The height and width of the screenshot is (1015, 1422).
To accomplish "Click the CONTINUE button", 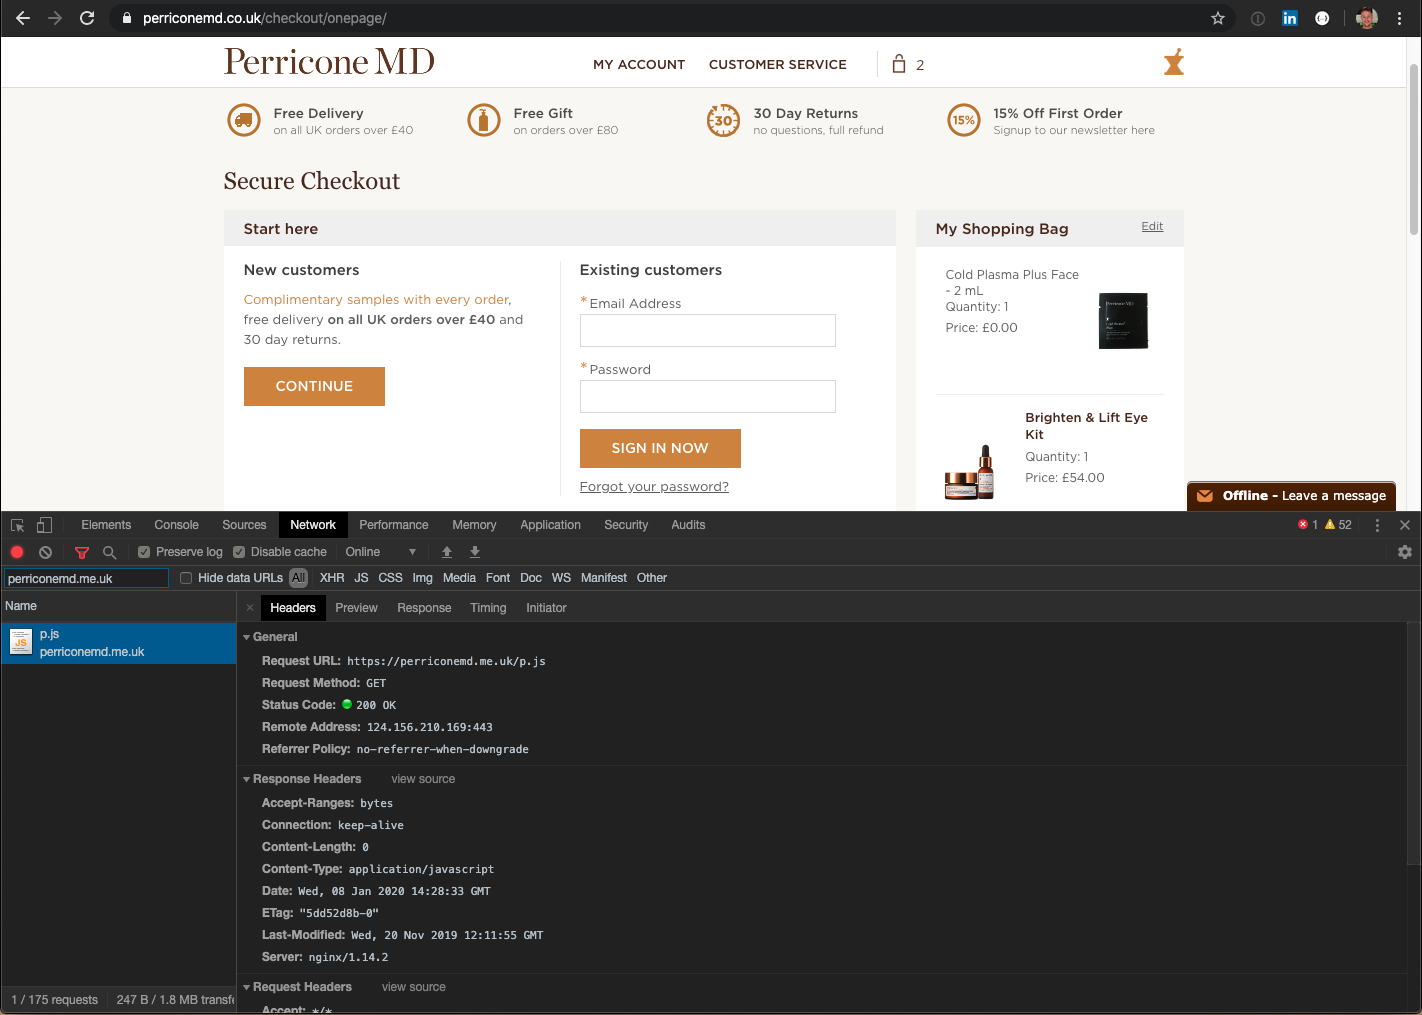I will click(x=314, y=386).
